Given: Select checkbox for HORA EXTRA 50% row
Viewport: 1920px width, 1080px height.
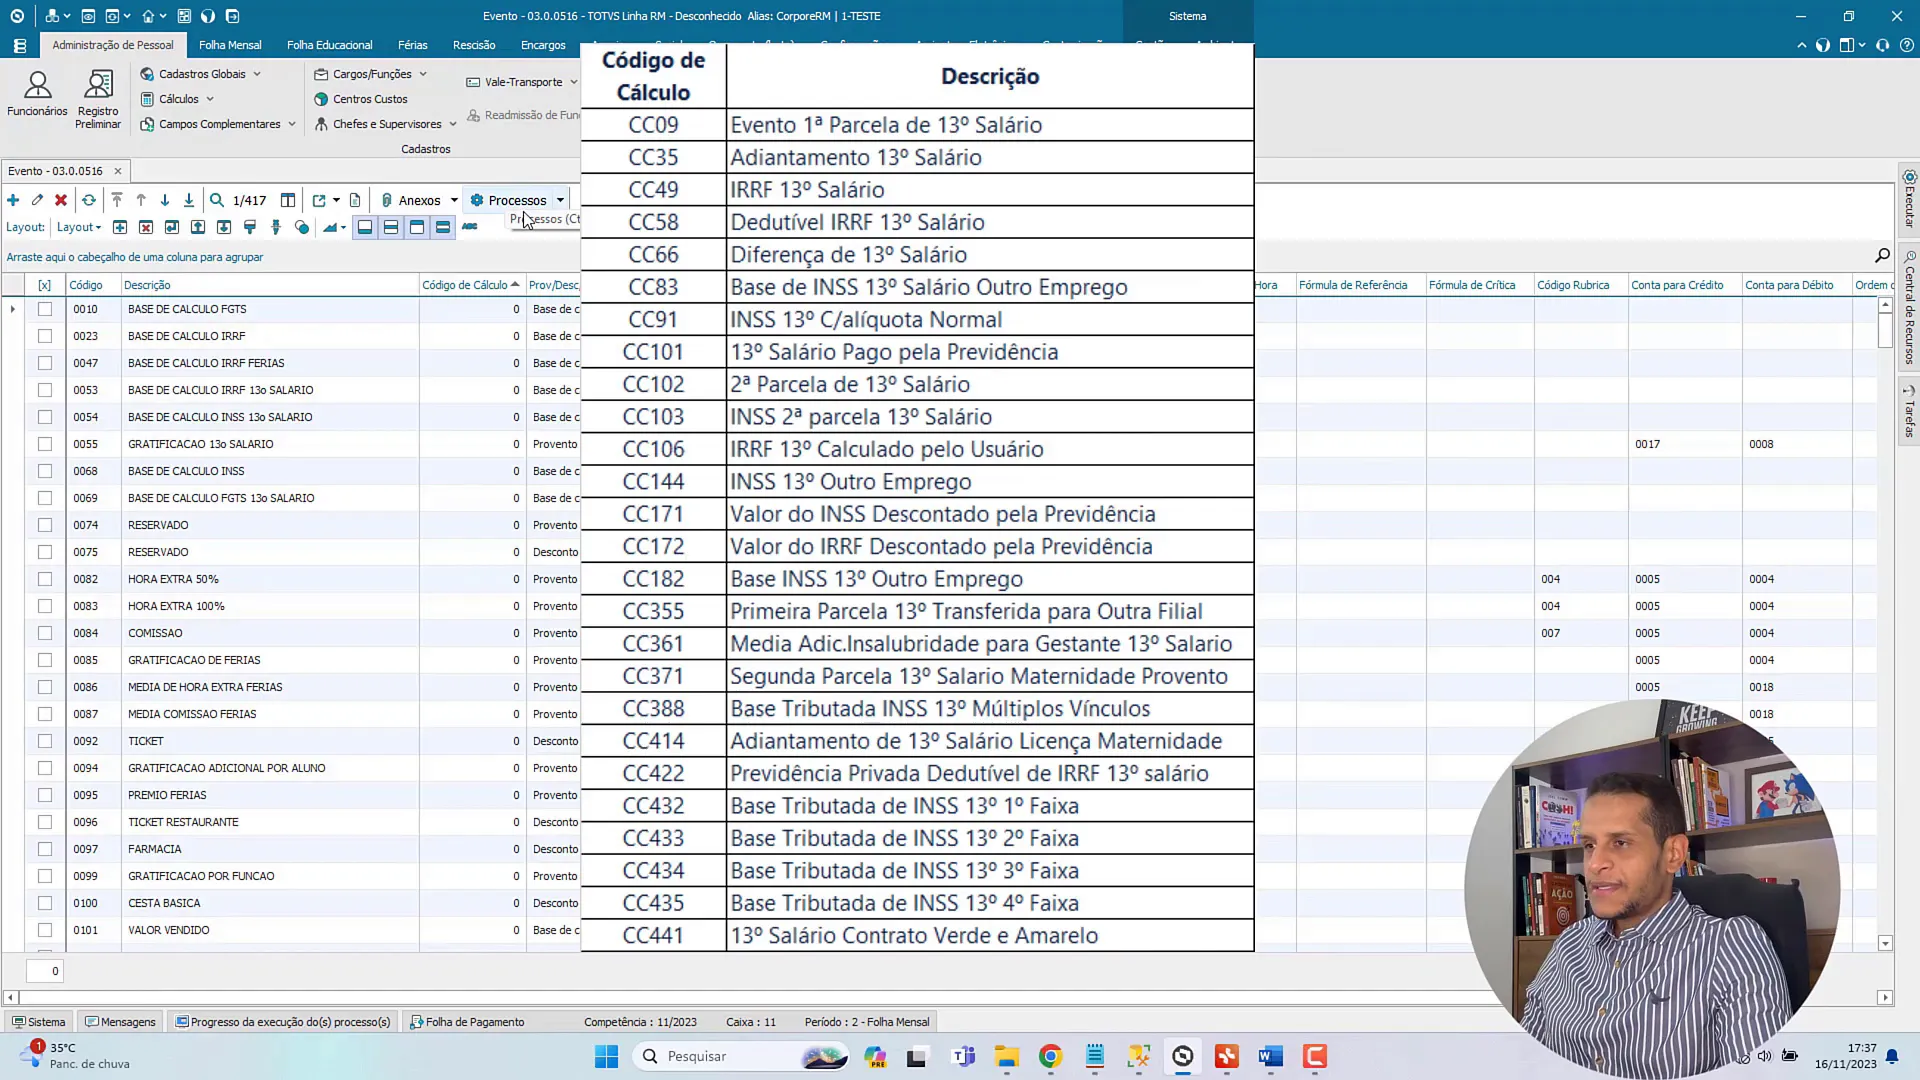Looking at the screenshot, I should coord(45,579).
